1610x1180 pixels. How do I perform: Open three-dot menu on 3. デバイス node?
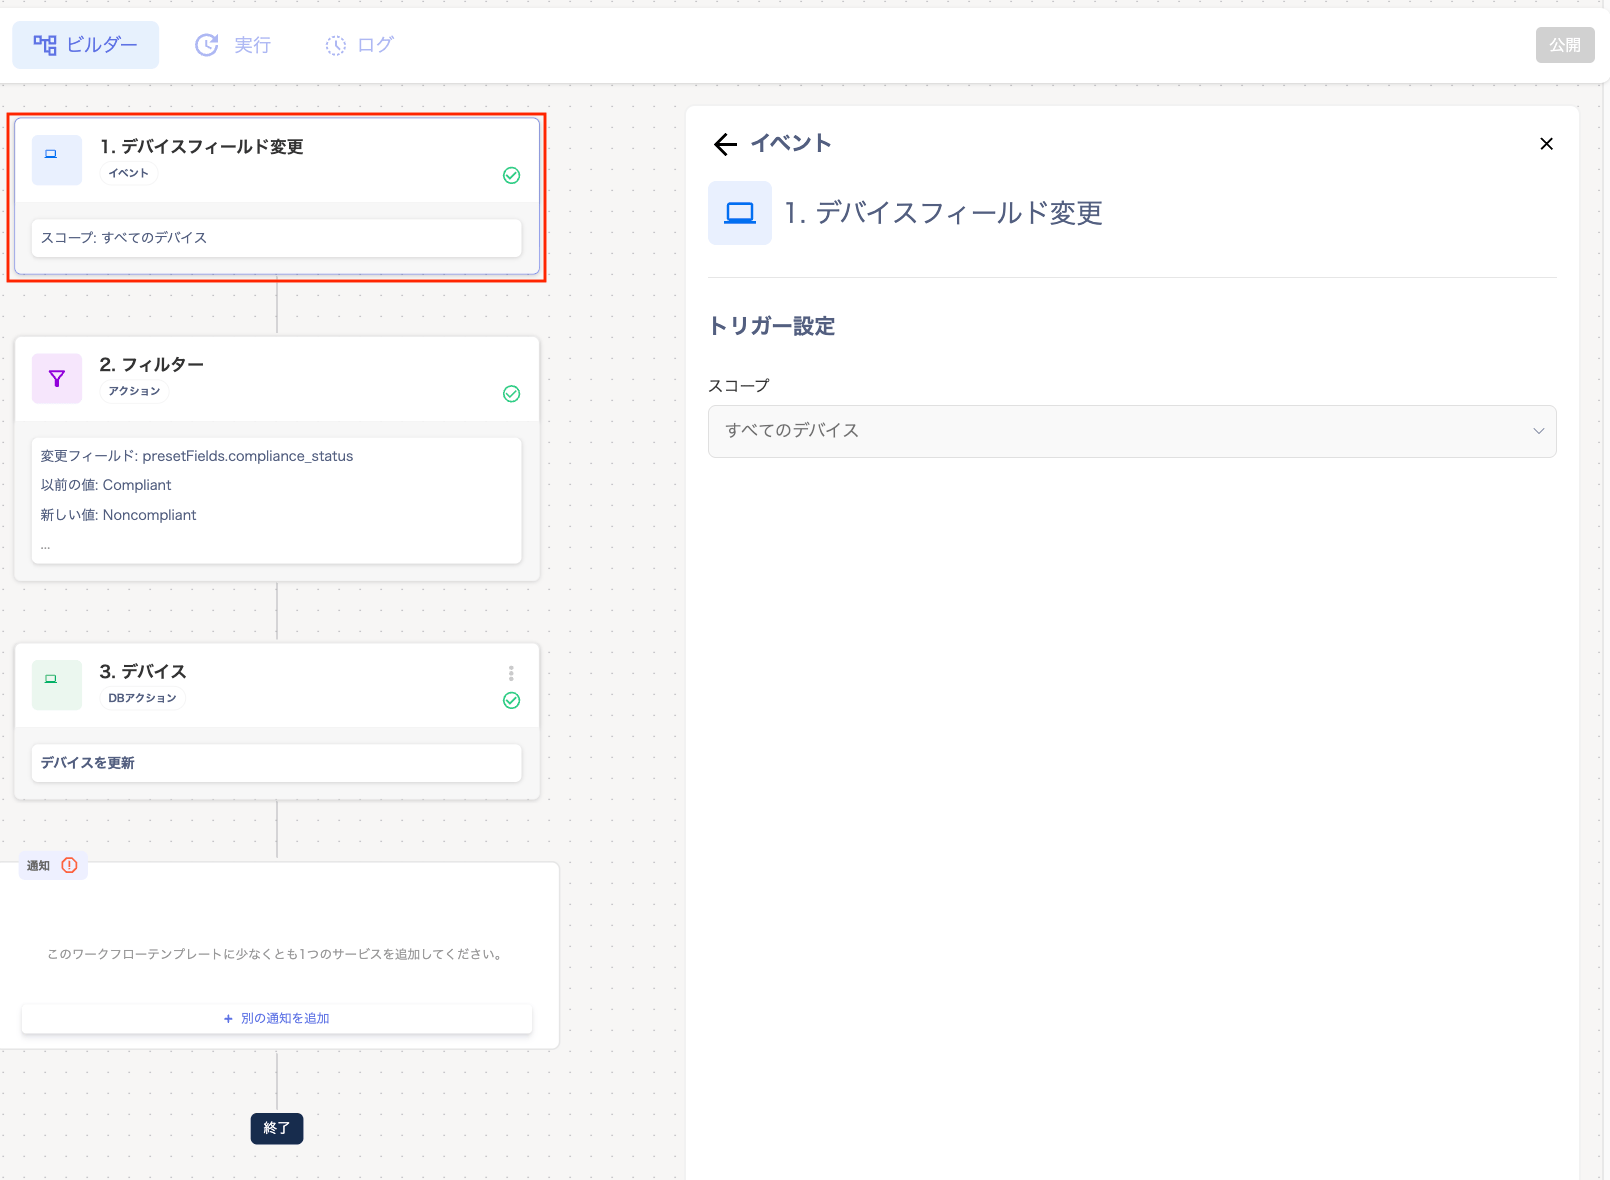tap(511, 673)
